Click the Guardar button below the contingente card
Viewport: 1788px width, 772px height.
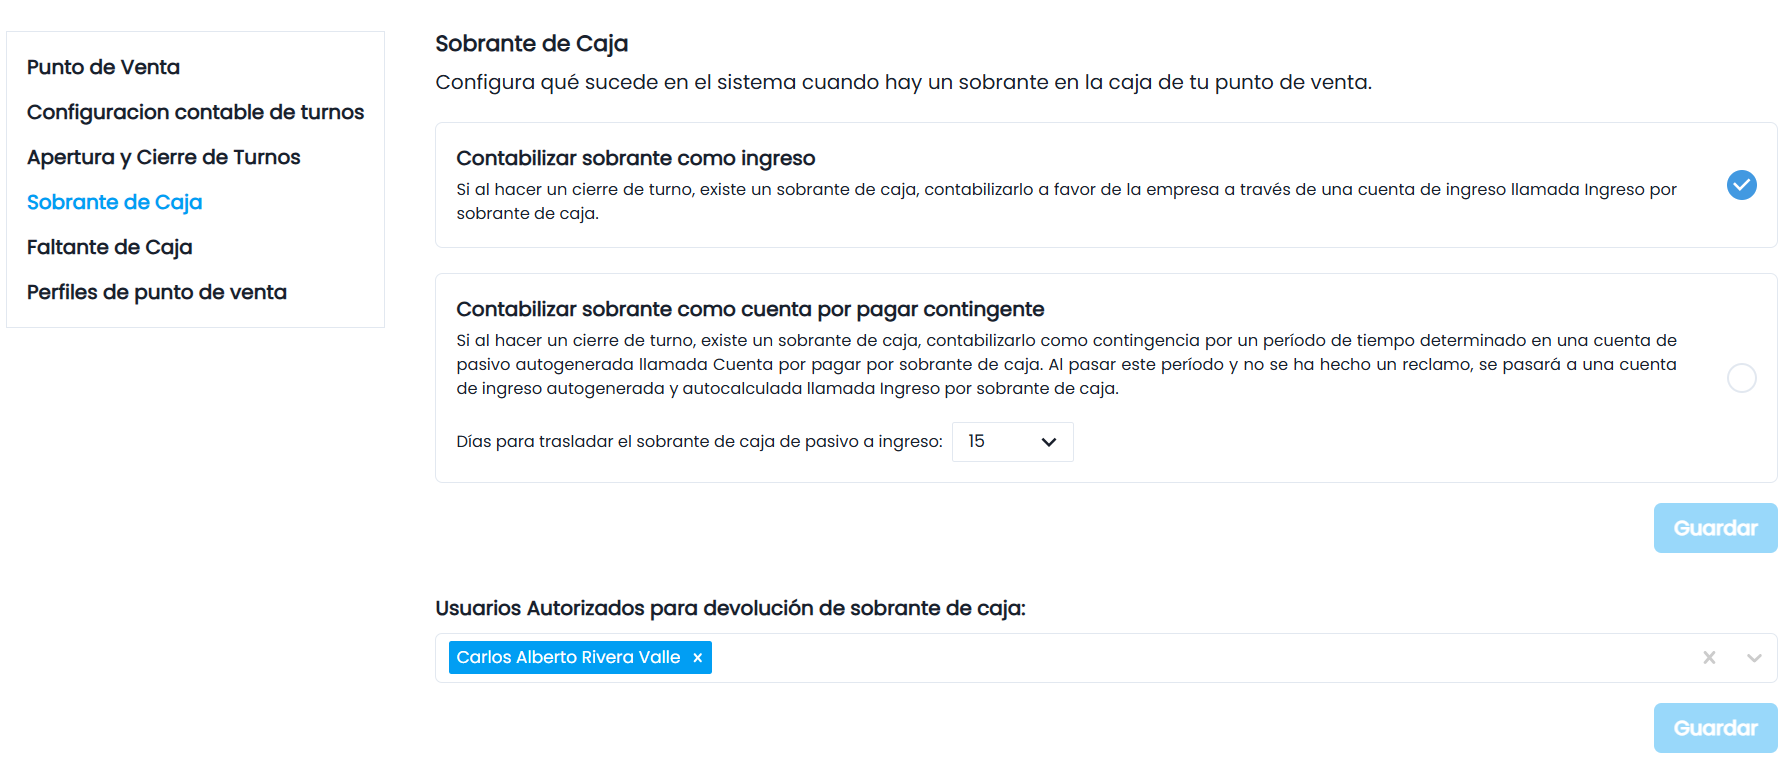pos(1715,528)
